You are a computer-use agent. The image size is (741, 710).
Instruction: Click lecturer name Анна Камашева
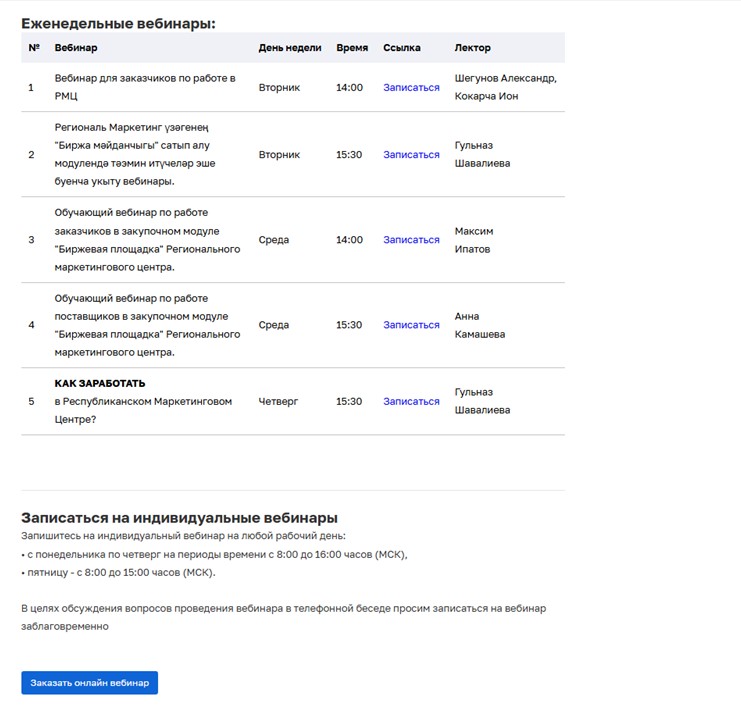pyautogui.click(x=480, y=325)
